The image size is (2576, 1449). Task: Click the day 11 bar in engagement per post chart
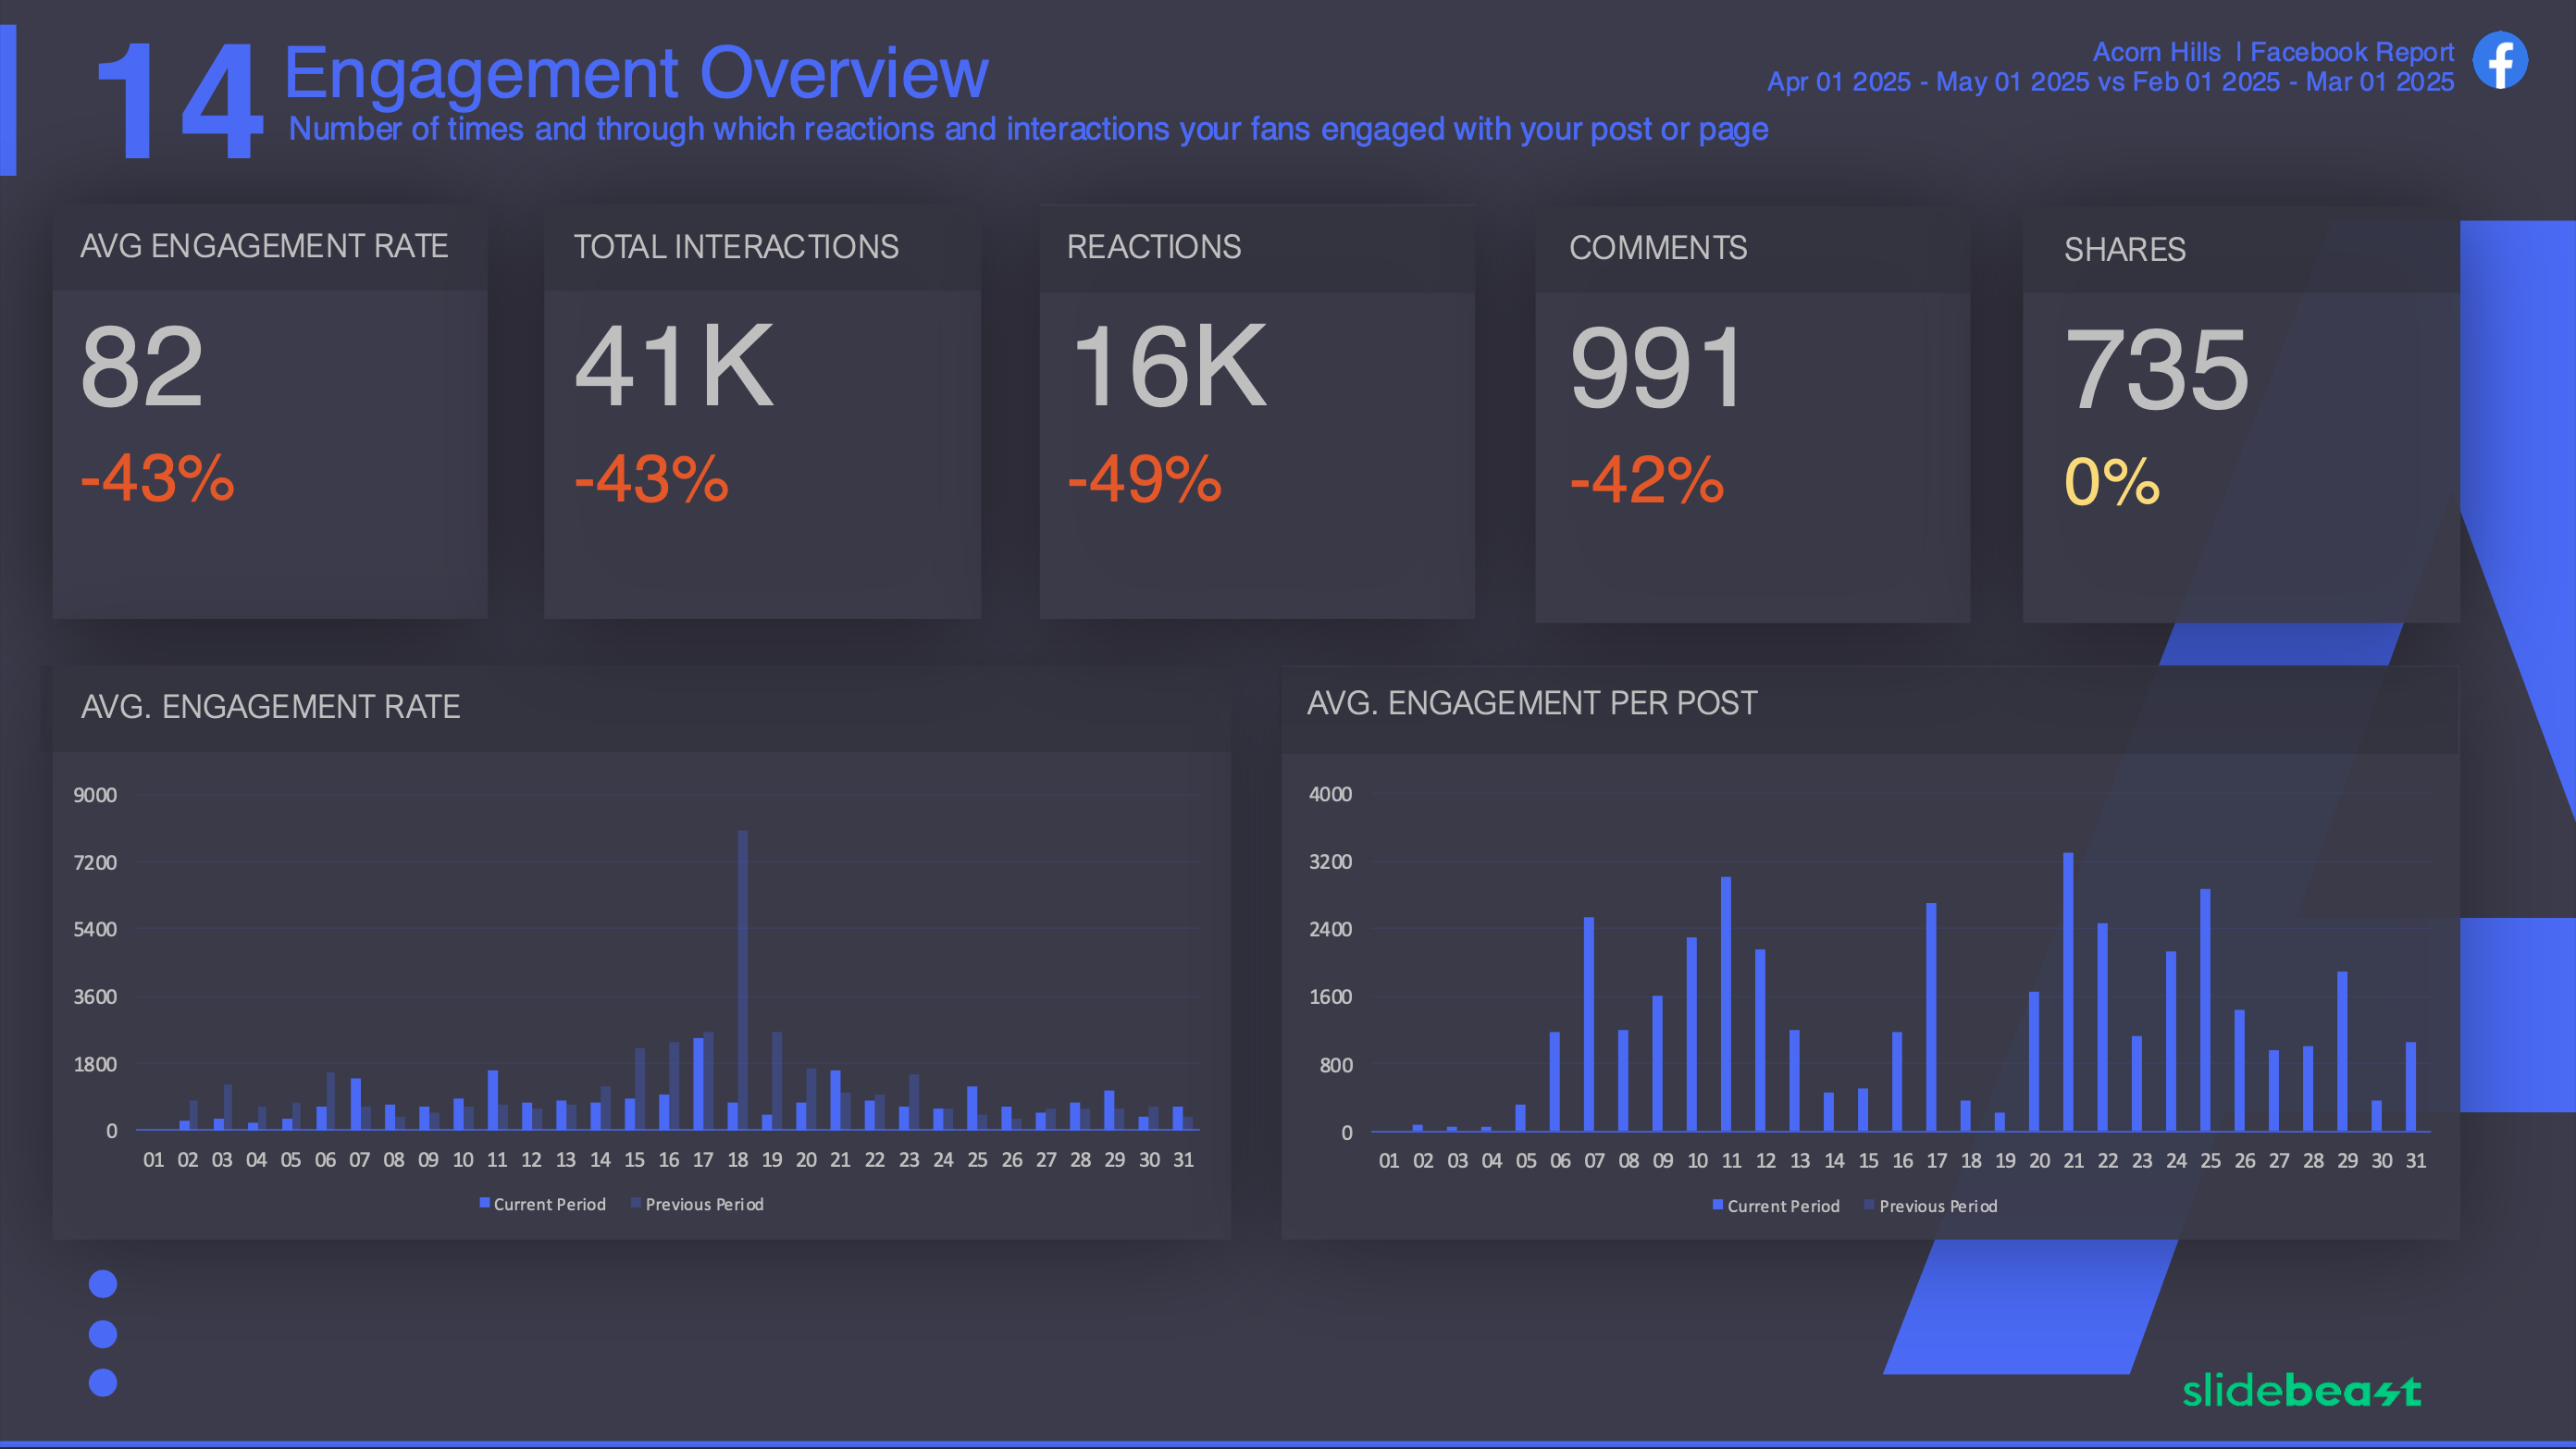1726,1004
